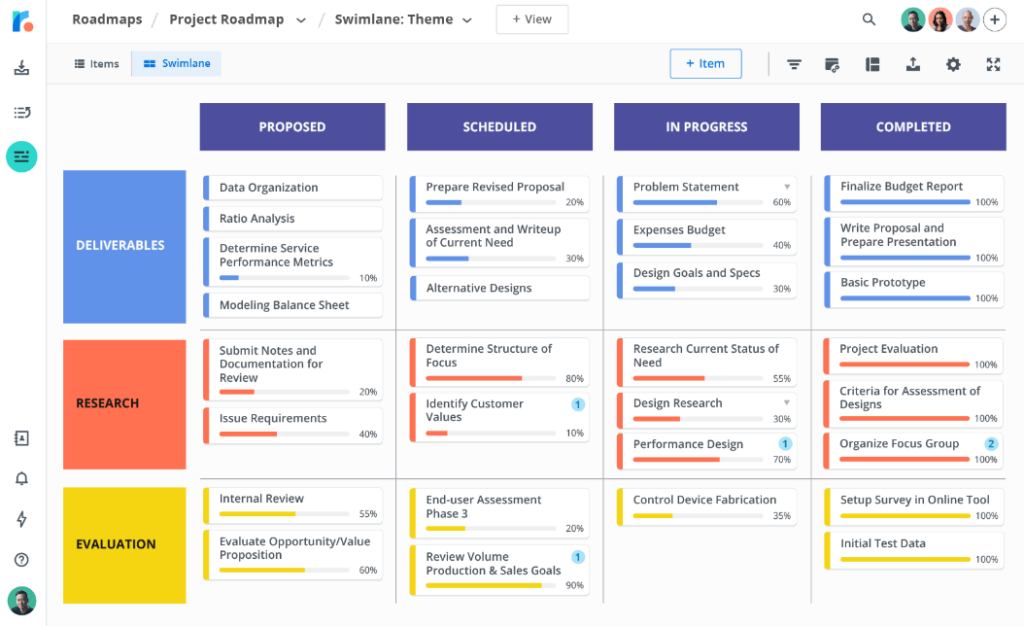The width and height of the screenshot is (1024, 626).
Task: Expand the Design Research card arrow
Action: pyautogui.click(x=787, y=403)
